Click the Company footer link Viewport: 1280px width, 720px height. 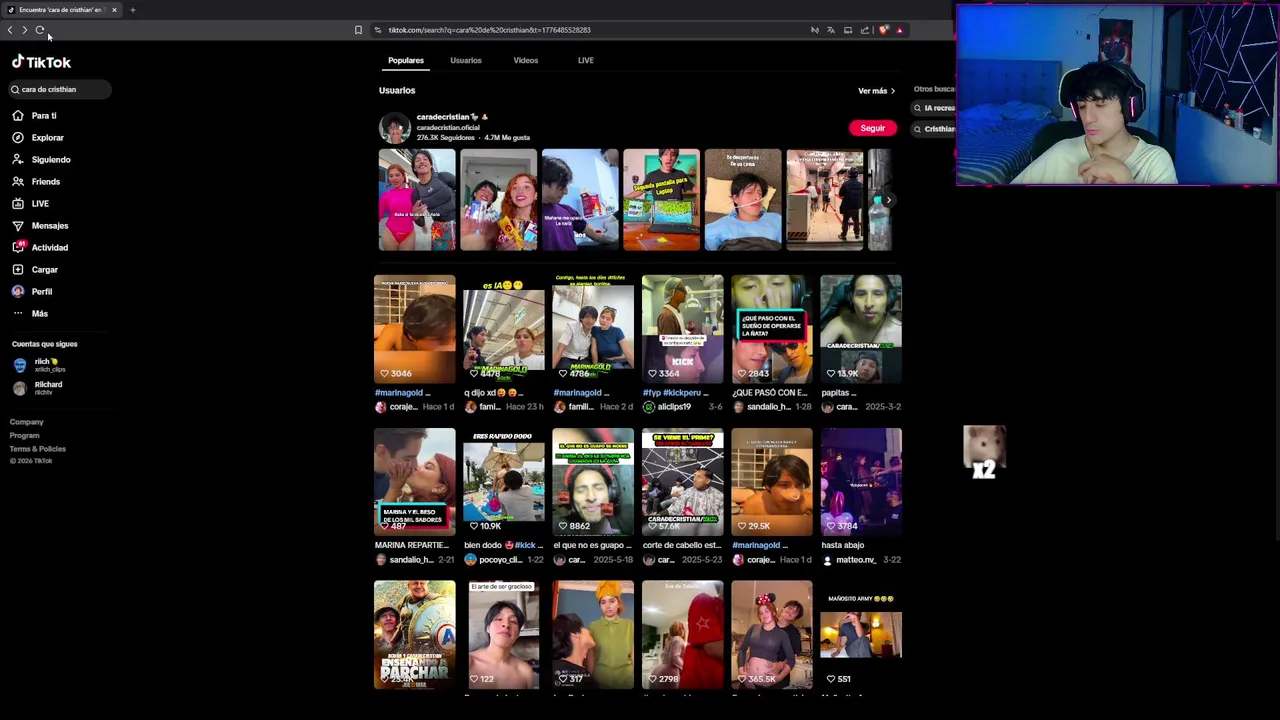[27, 422]
